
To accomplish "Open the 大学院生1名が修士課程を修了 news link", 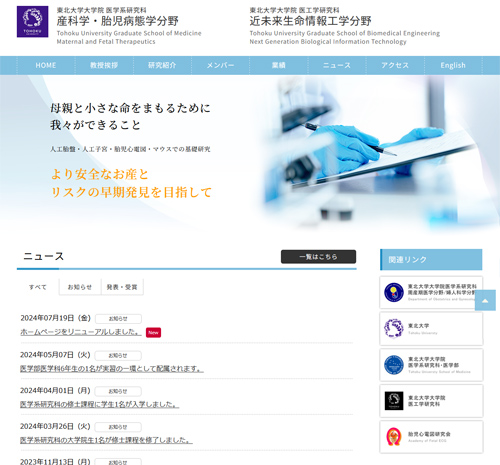I will [106, 440].
